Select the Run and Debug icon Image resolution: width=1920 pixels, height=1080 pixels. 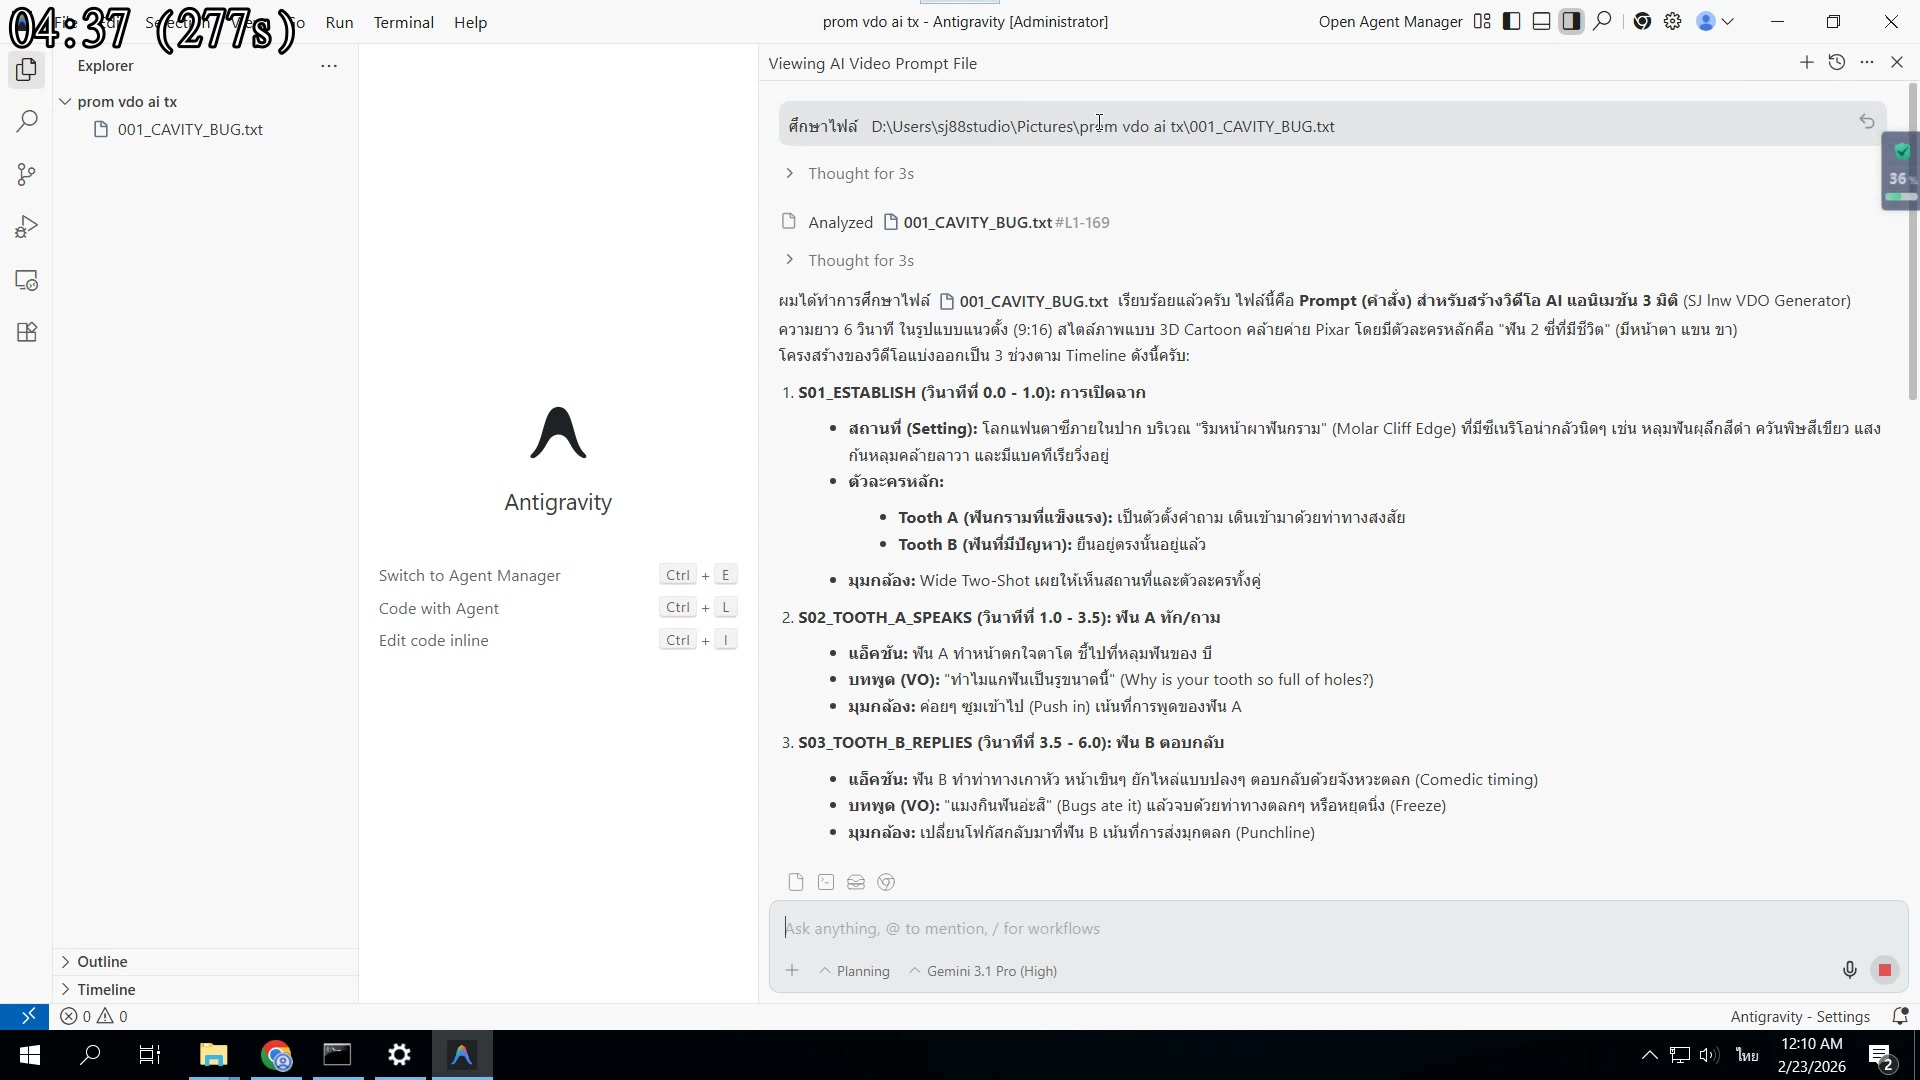click(26, 226)
